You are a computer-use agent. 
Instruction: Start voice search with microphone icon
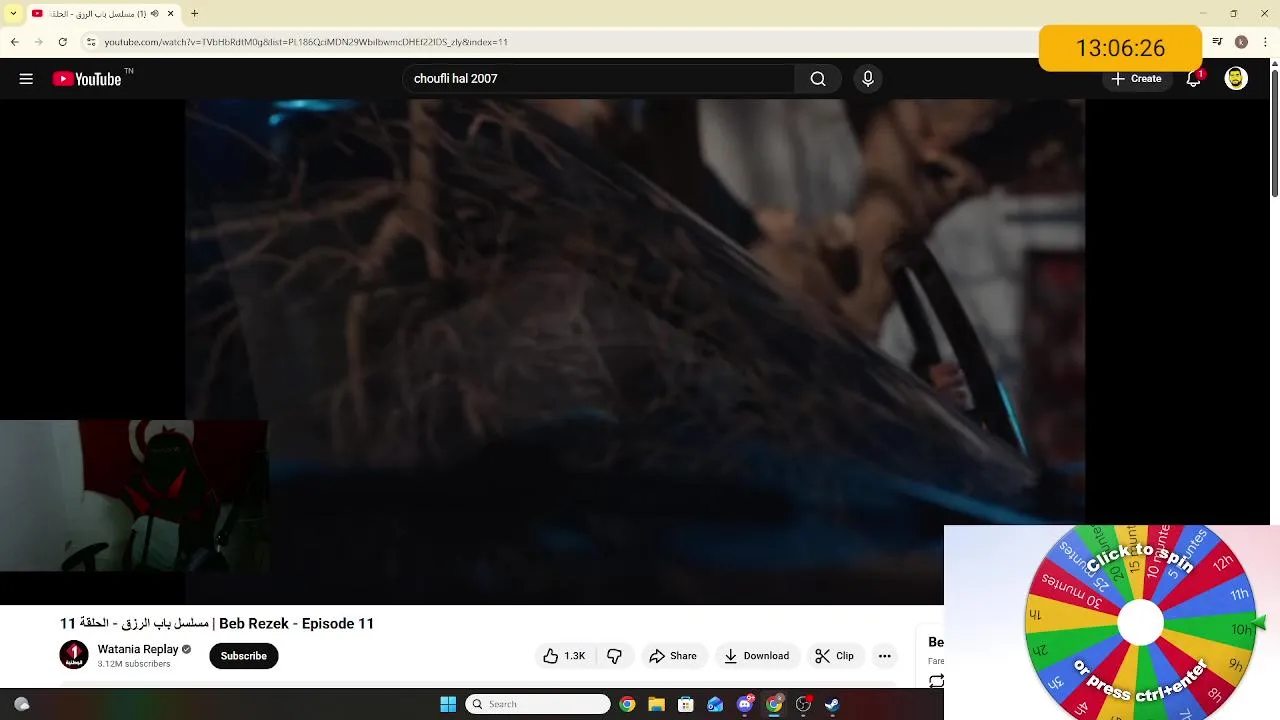[868, 79]
